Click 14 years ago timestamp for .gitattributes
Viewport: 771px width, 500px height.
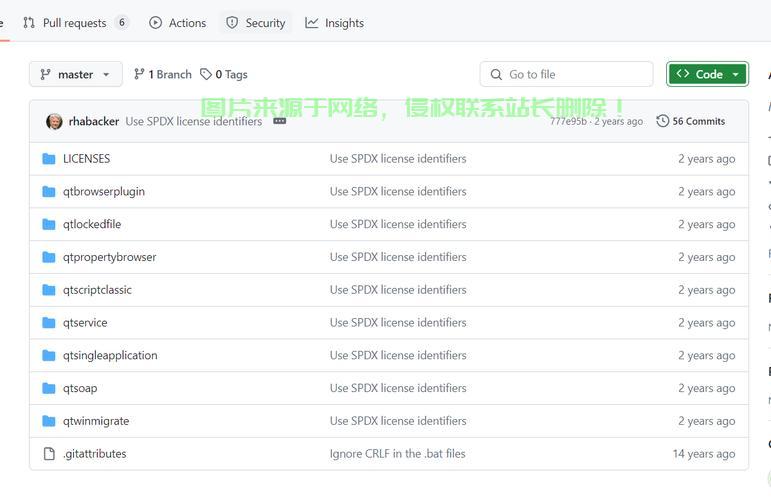(704, 454)
